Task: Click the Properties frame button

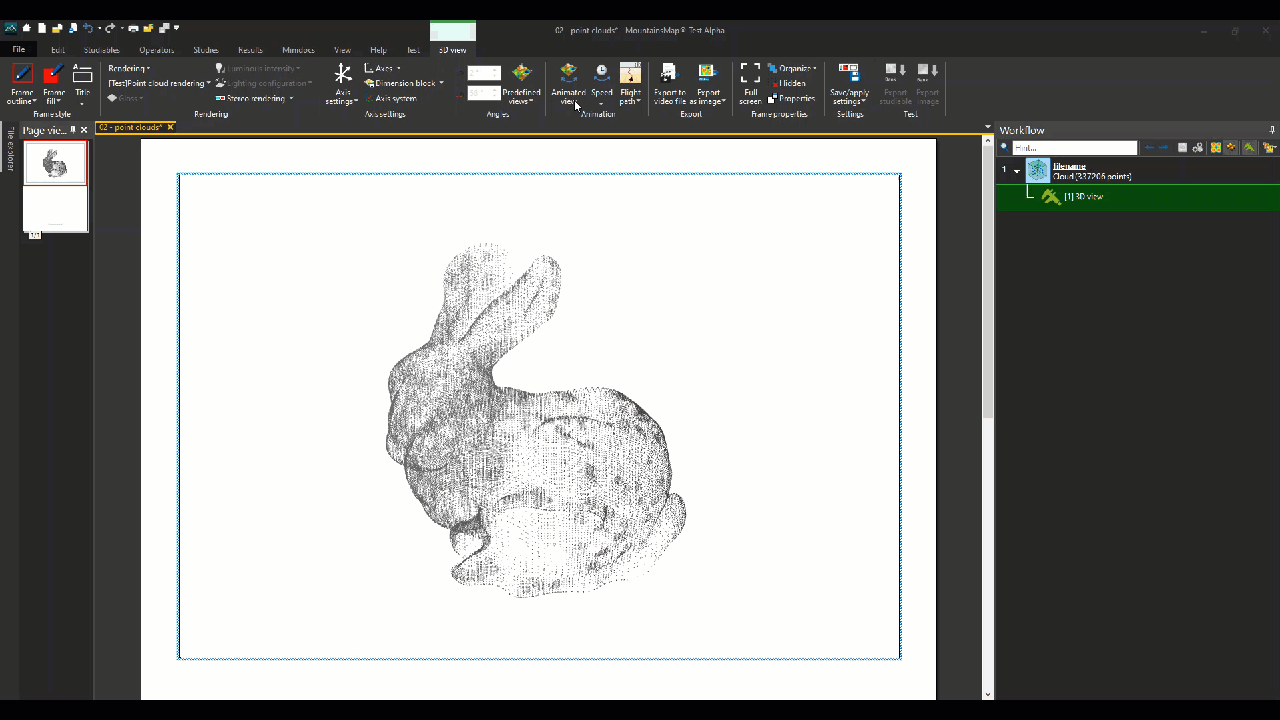Action: pos(791,98)
